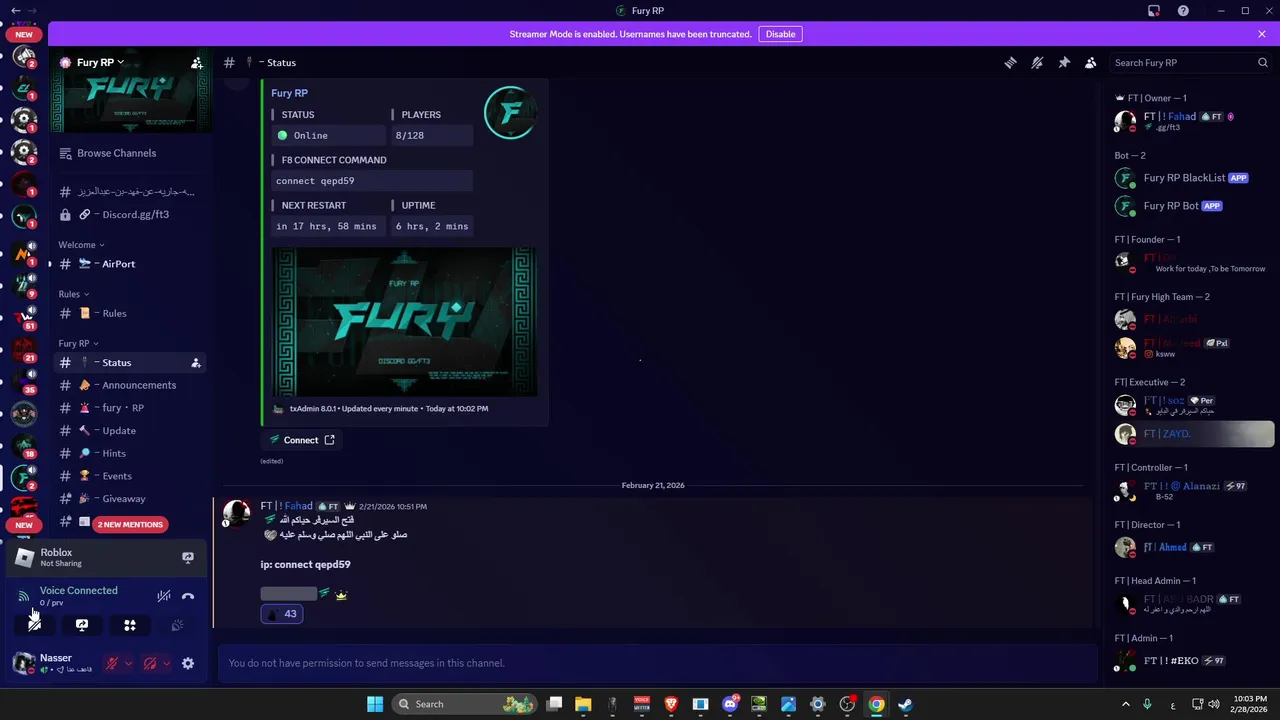Image resolution: width=1280 pixels, height=720 pixels.
Task: Turn on camera in voice panel
Action: click(34, 625)
